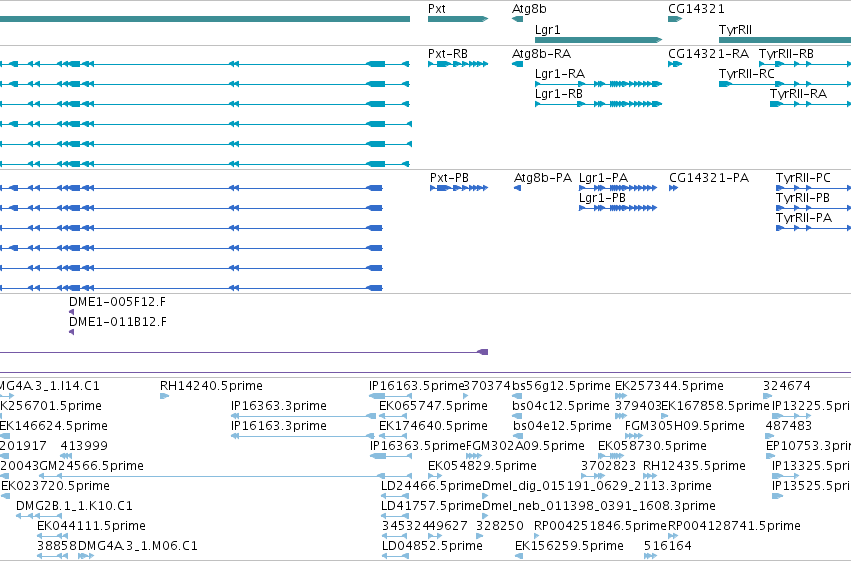Click transcript Atg8b-RA
Screen dimensions: 851x561
517,64
